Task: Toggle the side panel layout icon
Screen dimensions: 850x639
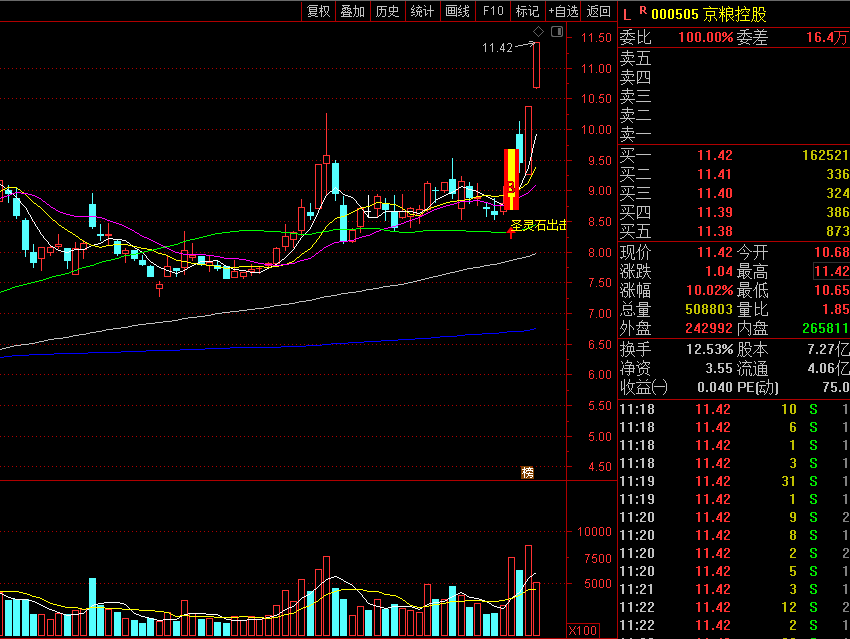Action: click(x=557, y=32)
